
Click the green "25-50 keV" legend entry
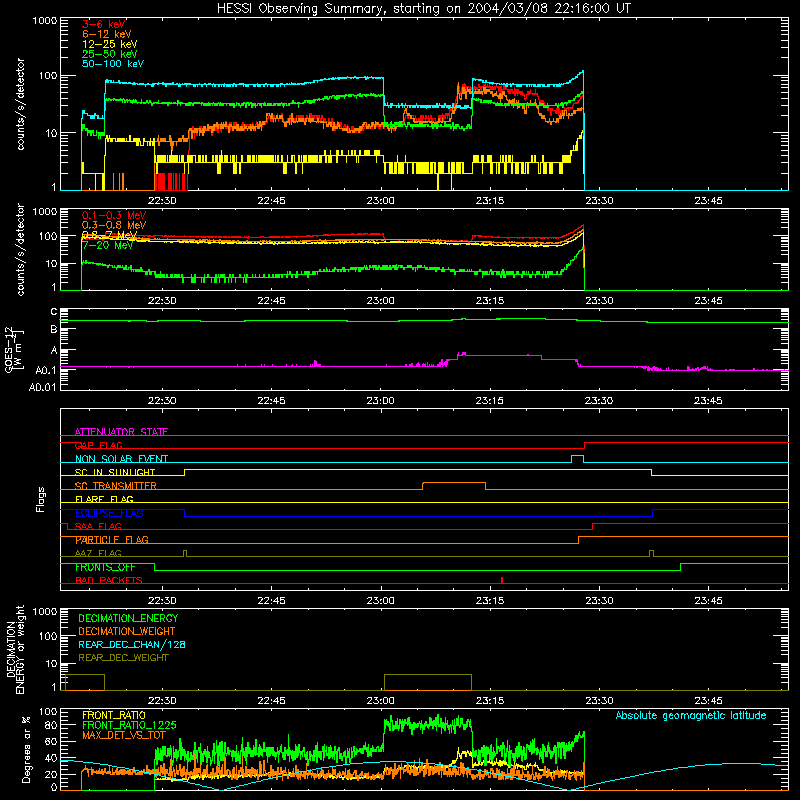(110, 54)
